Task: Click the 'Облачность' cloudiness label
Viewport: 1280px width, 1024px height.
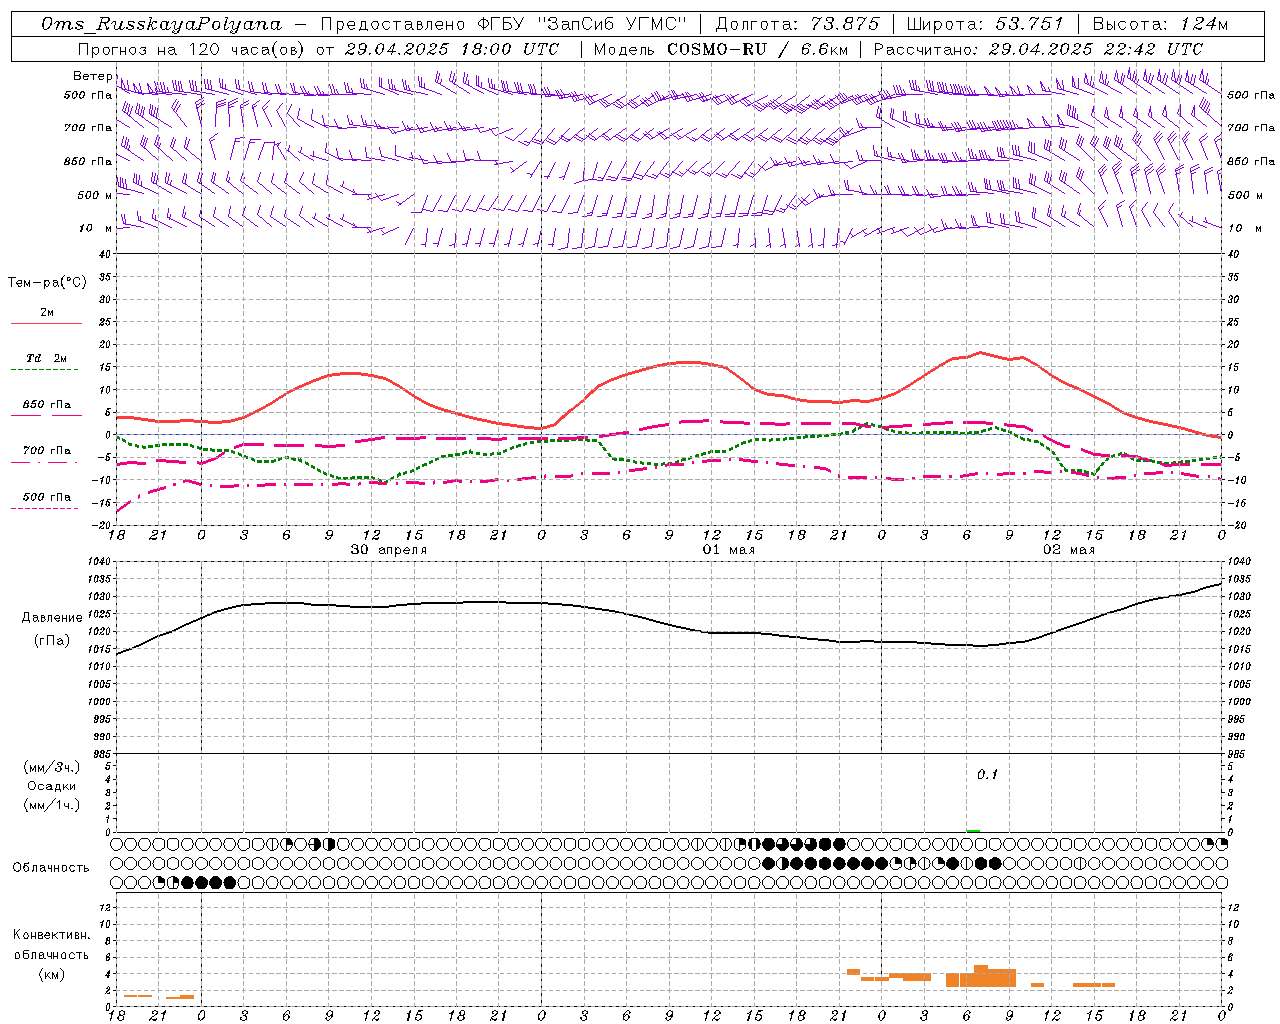Action: click(x=51, y=867)
